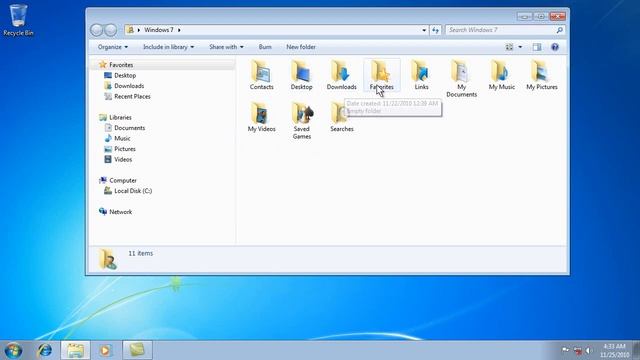Click Windows Explorer taskbar button
Viewport: 640px width, 360px height.
point(75,350)
